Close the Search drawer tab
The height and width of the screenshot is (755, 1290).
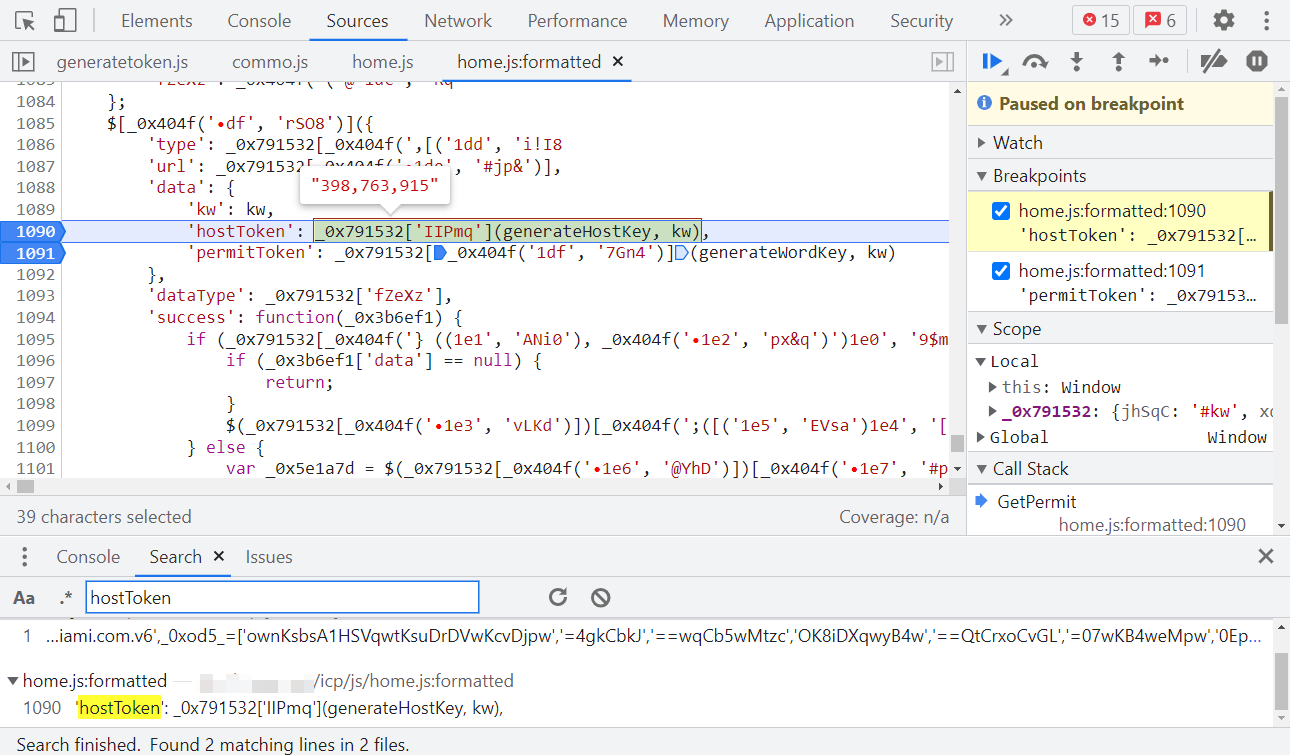[x=219, y=557]
